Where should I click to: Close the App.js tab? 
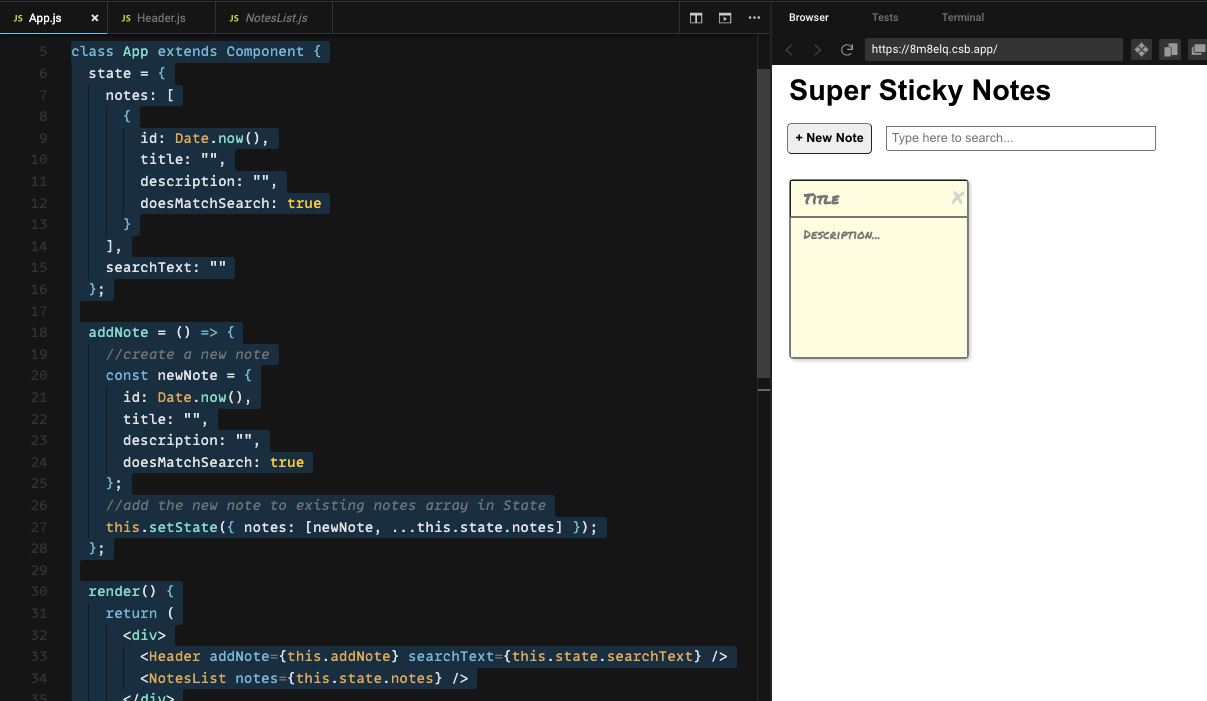click(x=95, y=18)
